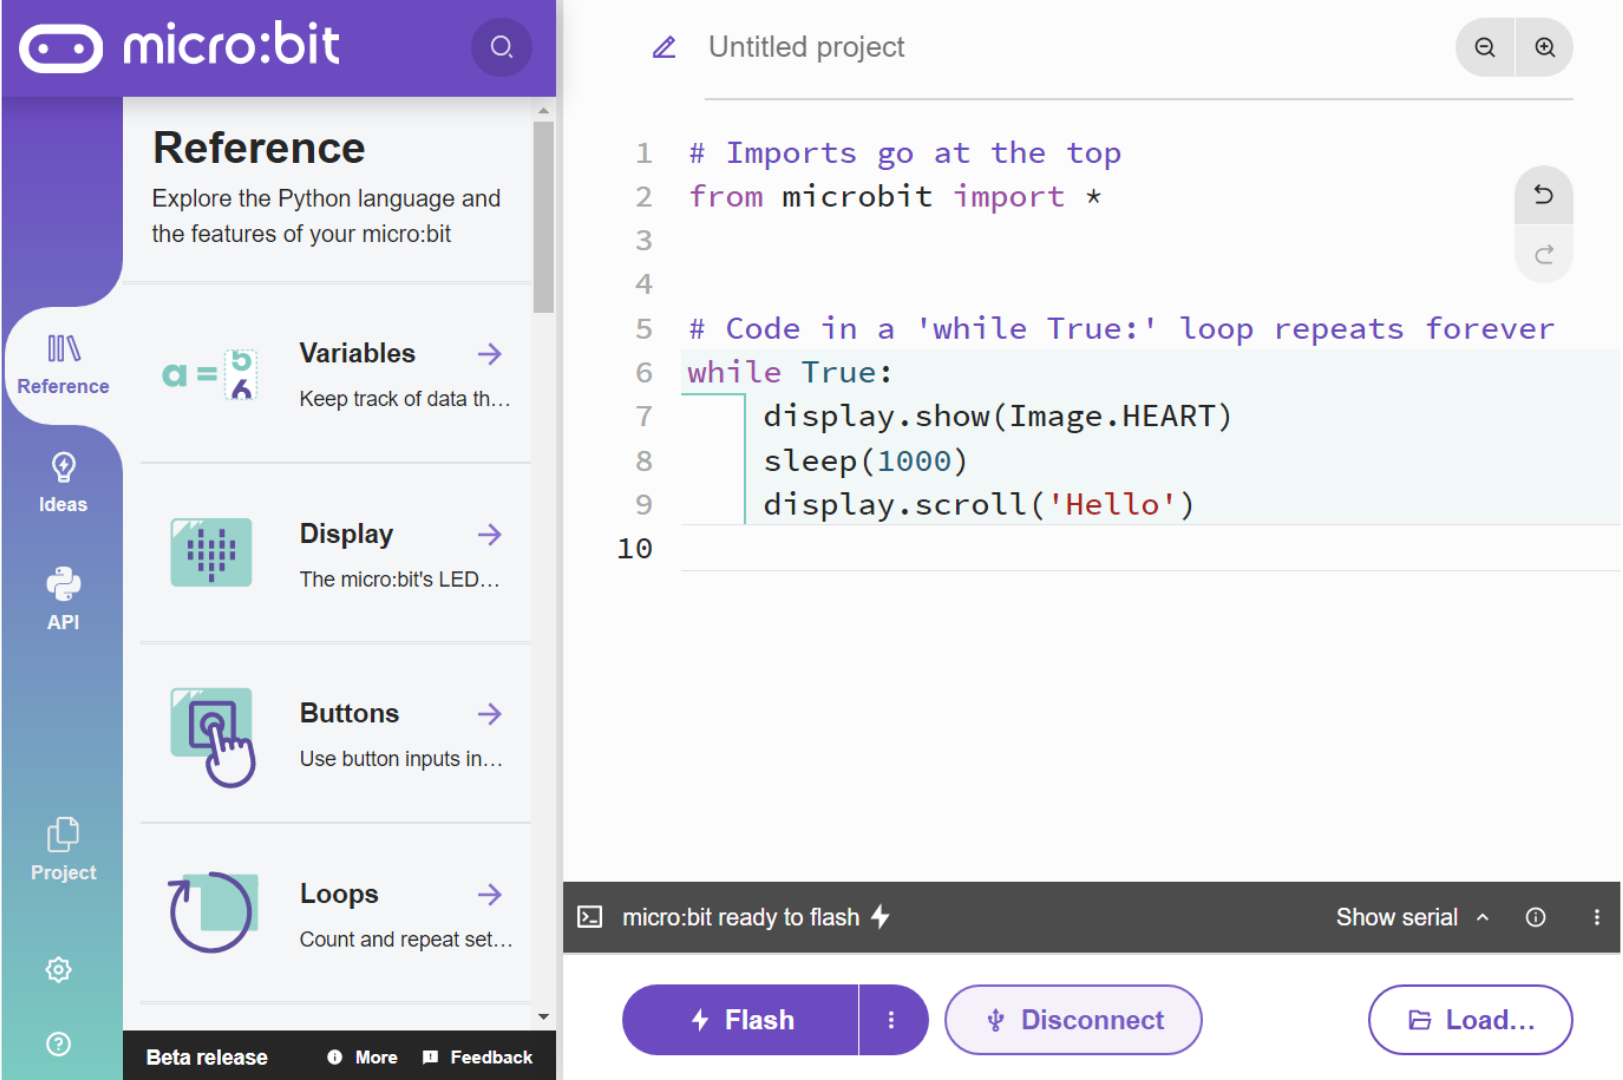
Task: Zoom out the code editor
Action: tap(1485, 47)
